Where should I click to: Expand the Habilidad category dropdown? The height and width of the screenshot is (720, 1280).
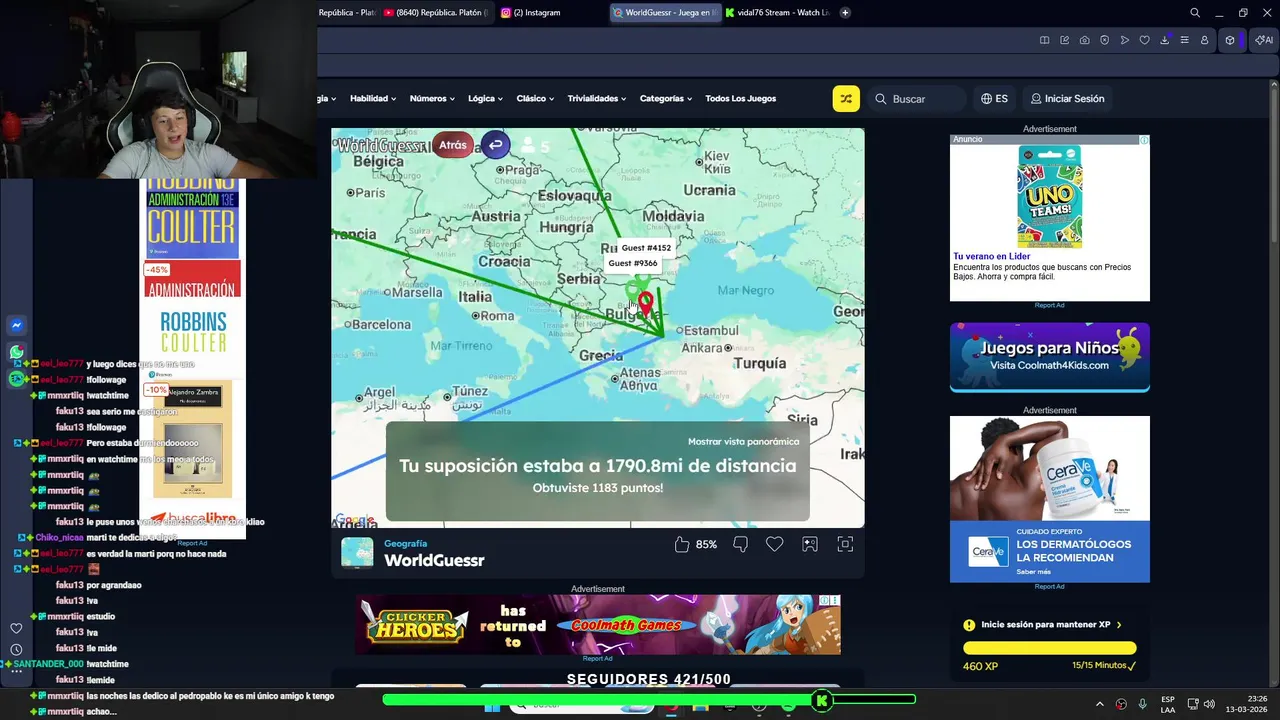372,99
